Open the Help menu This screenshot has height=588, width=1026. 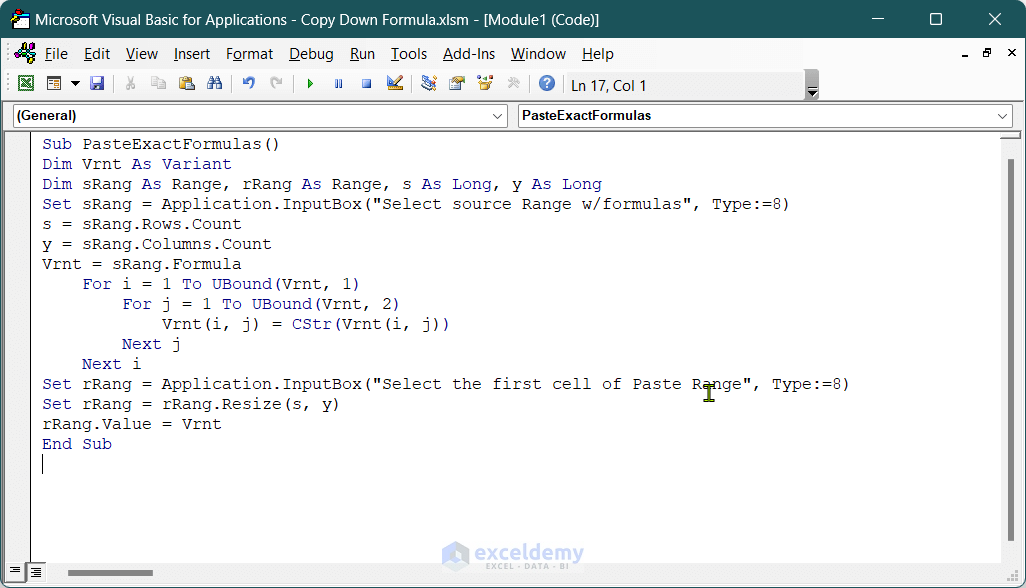597,54
